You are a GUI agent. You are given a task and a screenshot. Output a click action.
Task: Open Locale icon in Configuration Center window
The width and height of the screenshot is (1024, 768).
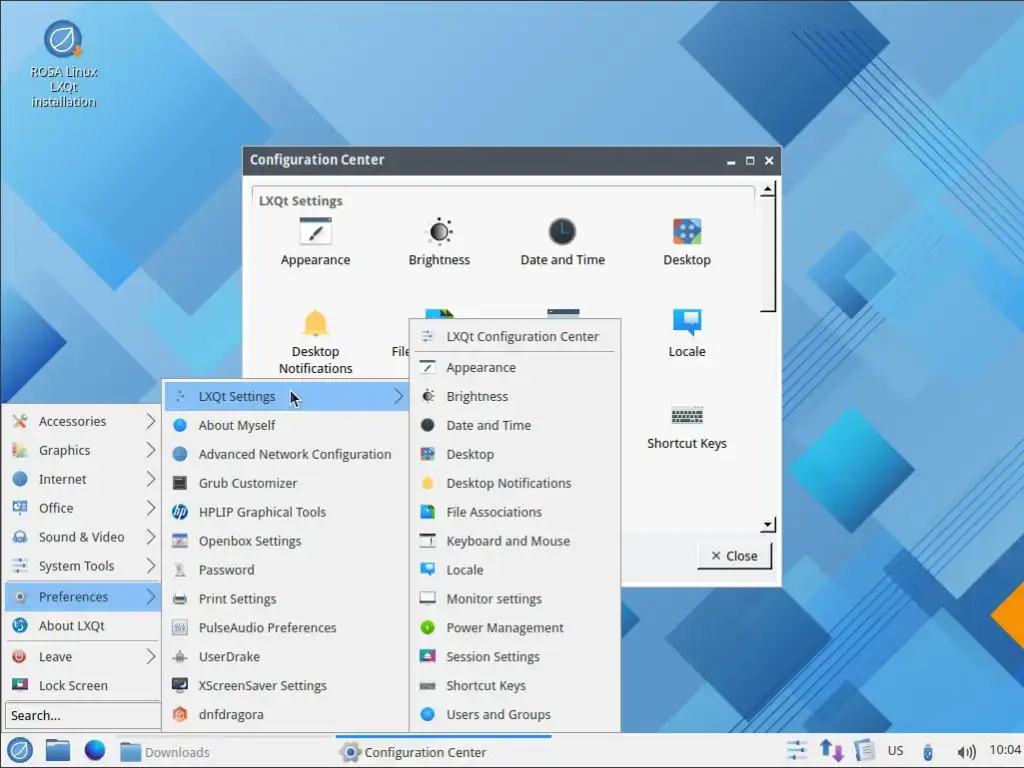(687, 323)
